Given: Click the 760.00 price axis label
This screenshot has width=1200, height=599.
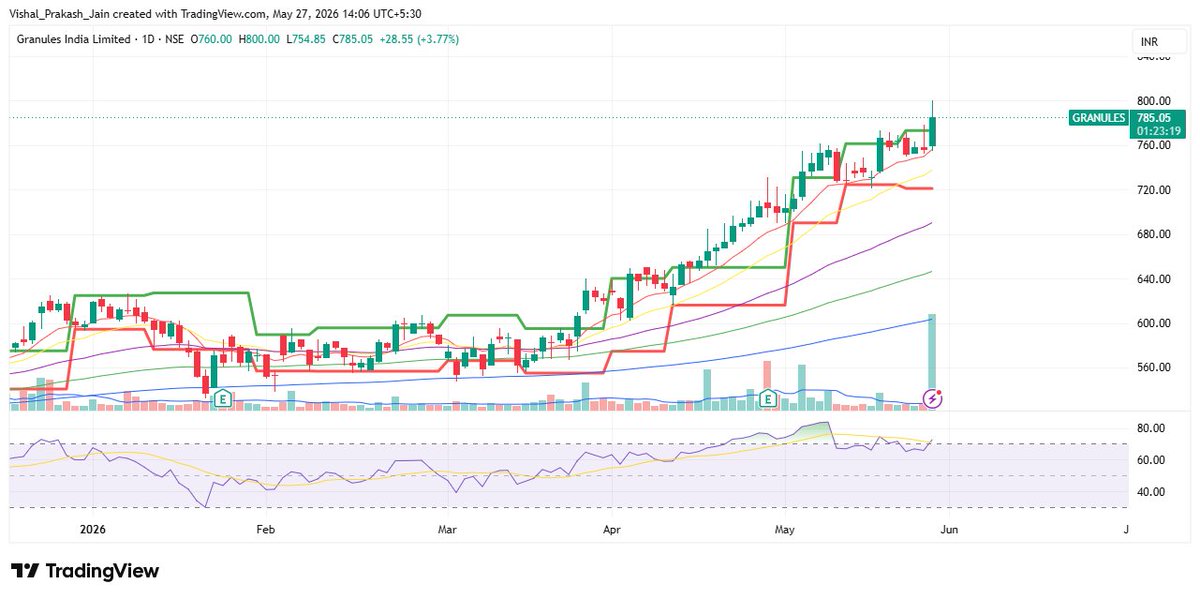Looking at the screenshot, I should click(1153, 146).
